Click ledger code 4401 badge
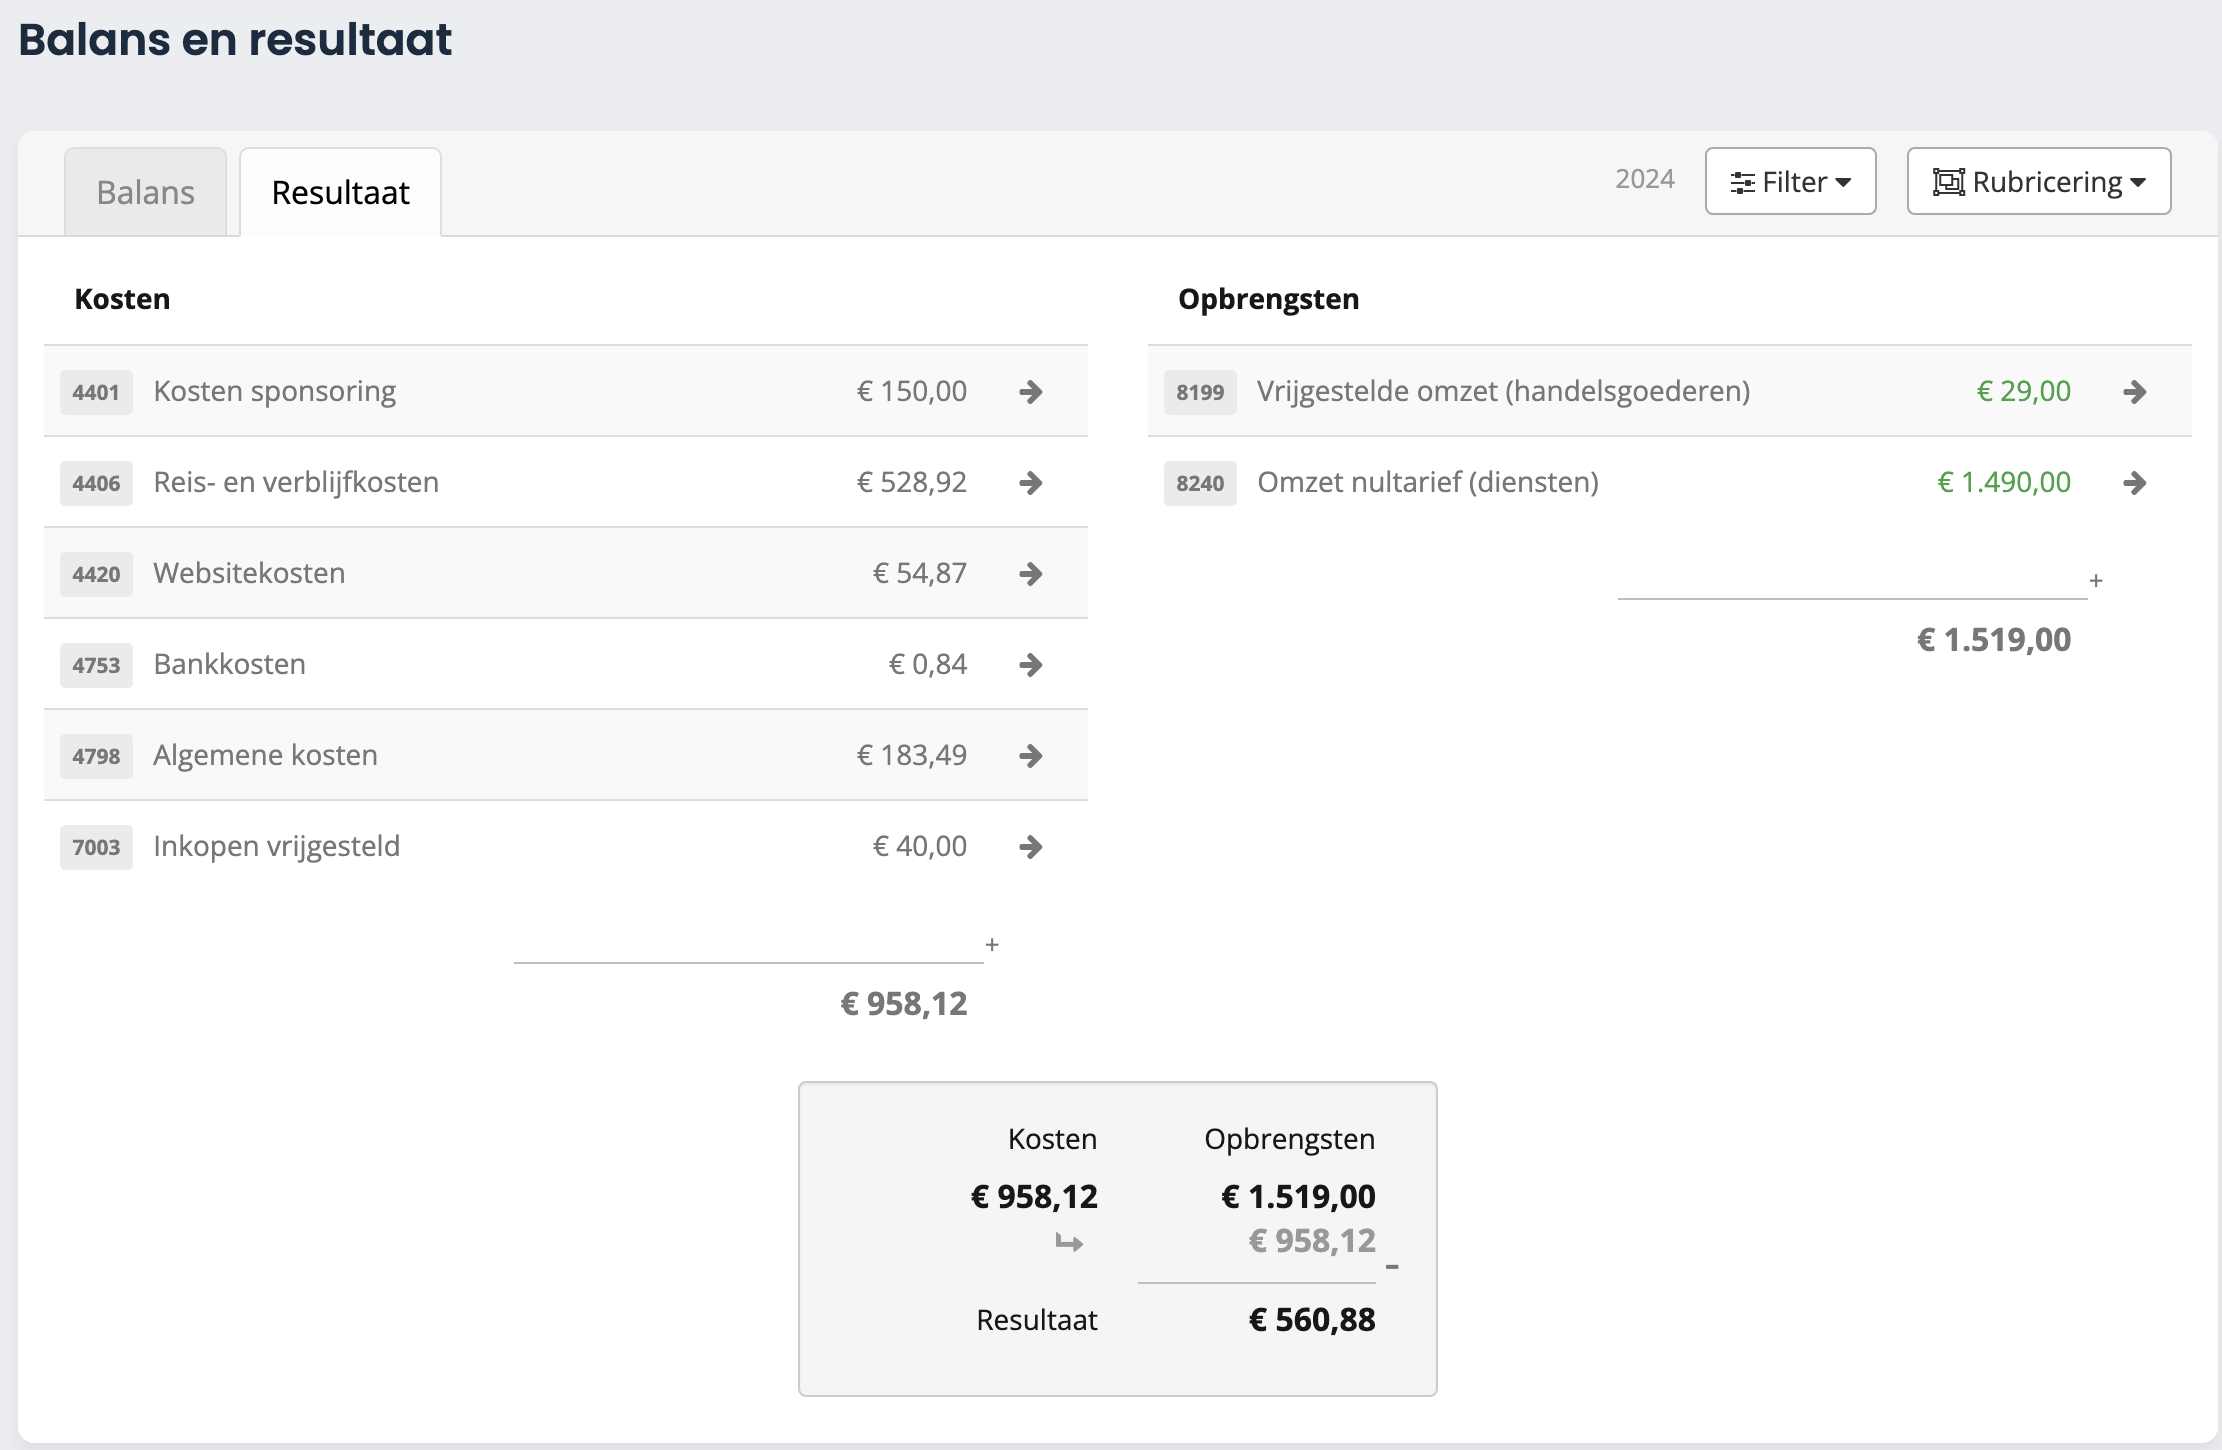The image size is (2222, 1450). coord(96,392)
